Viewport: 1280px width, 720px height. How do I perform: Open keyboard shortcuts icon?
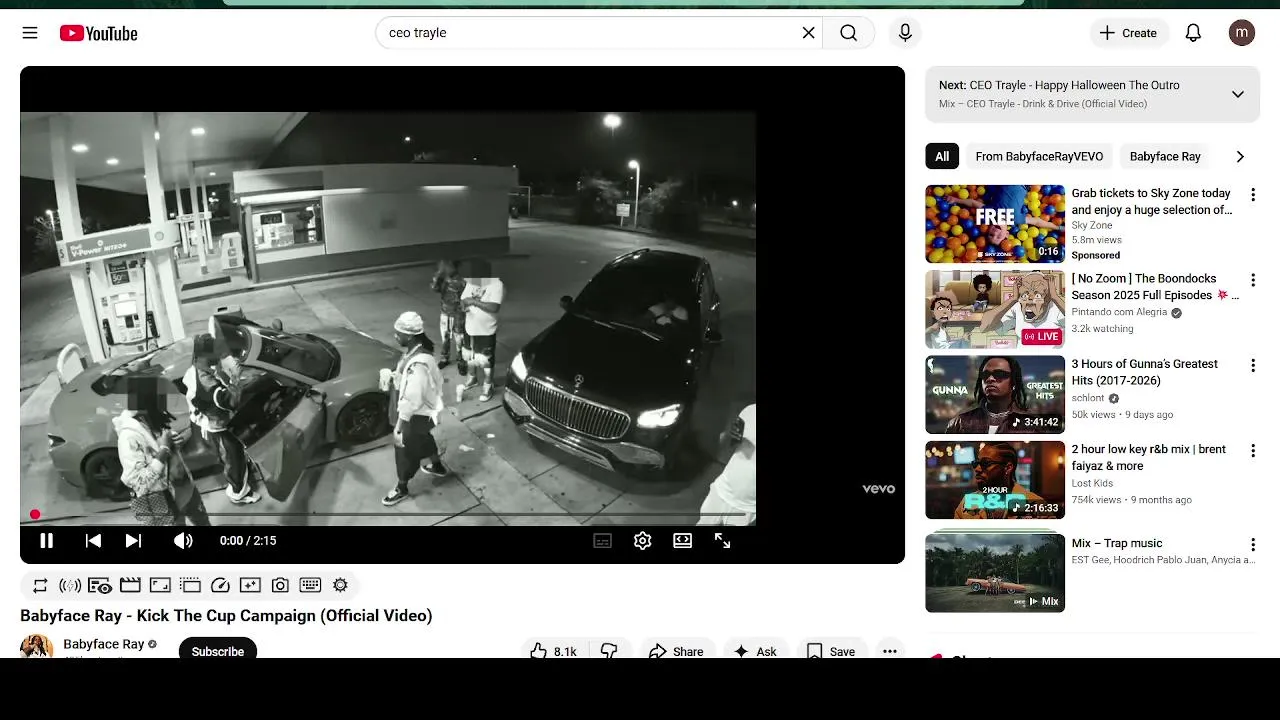[x=310, y=585]
